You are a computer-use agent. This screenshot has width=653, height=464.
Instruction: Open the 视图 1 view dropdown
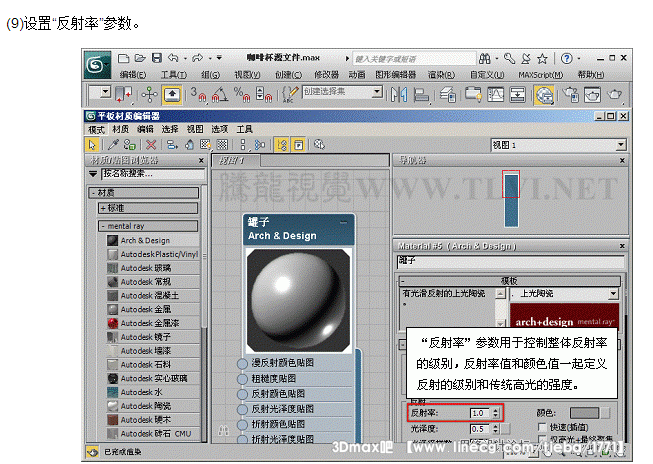621,145
